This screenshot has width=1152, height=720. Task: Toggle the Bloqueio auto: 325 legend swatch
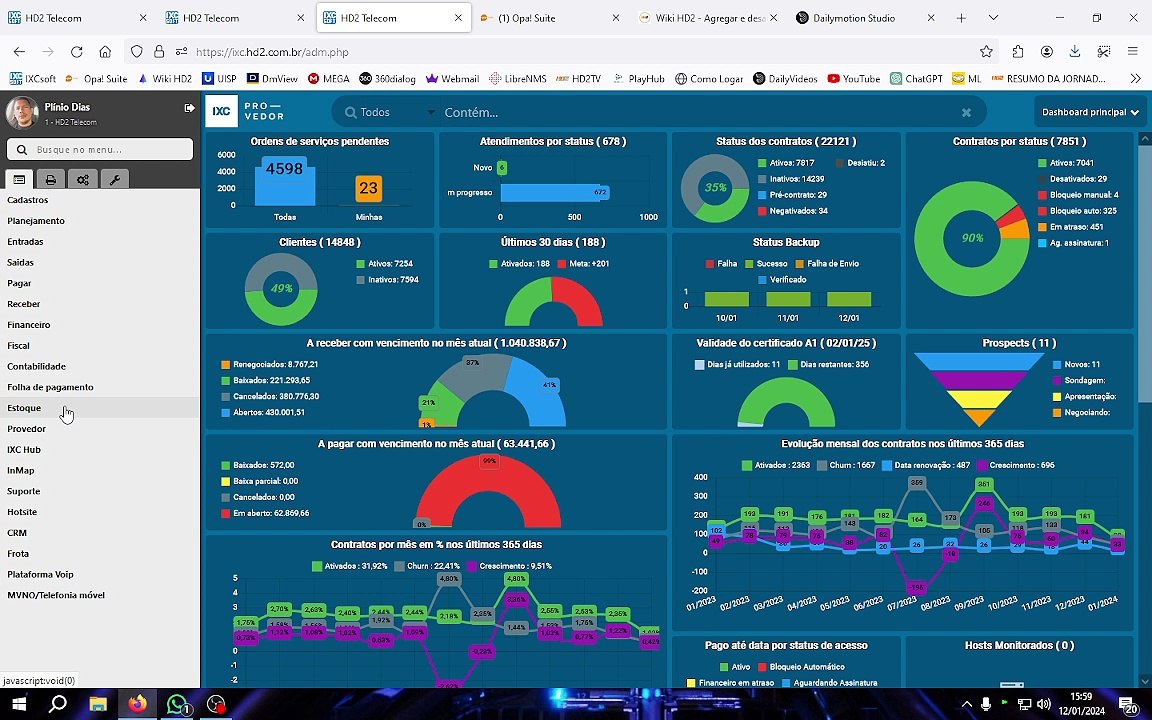tap(1043, 211)
